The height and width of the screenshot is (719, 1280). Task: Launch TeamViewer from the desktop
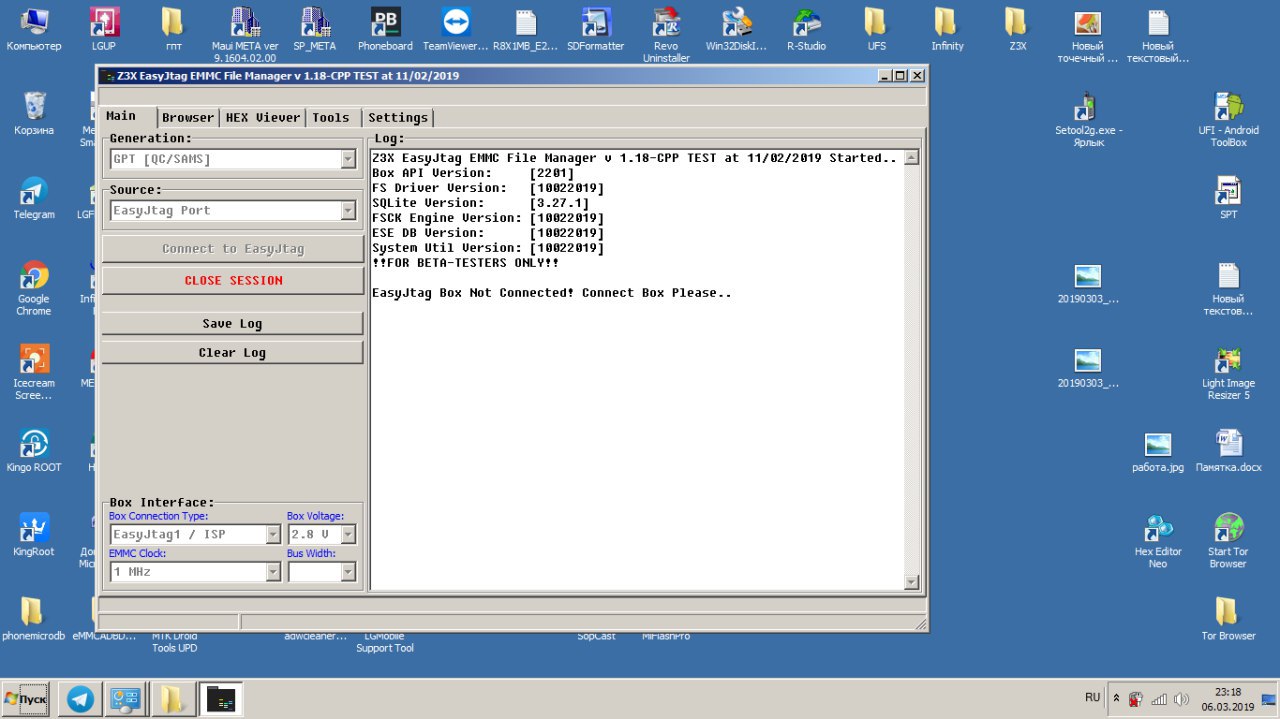[455, 30]
